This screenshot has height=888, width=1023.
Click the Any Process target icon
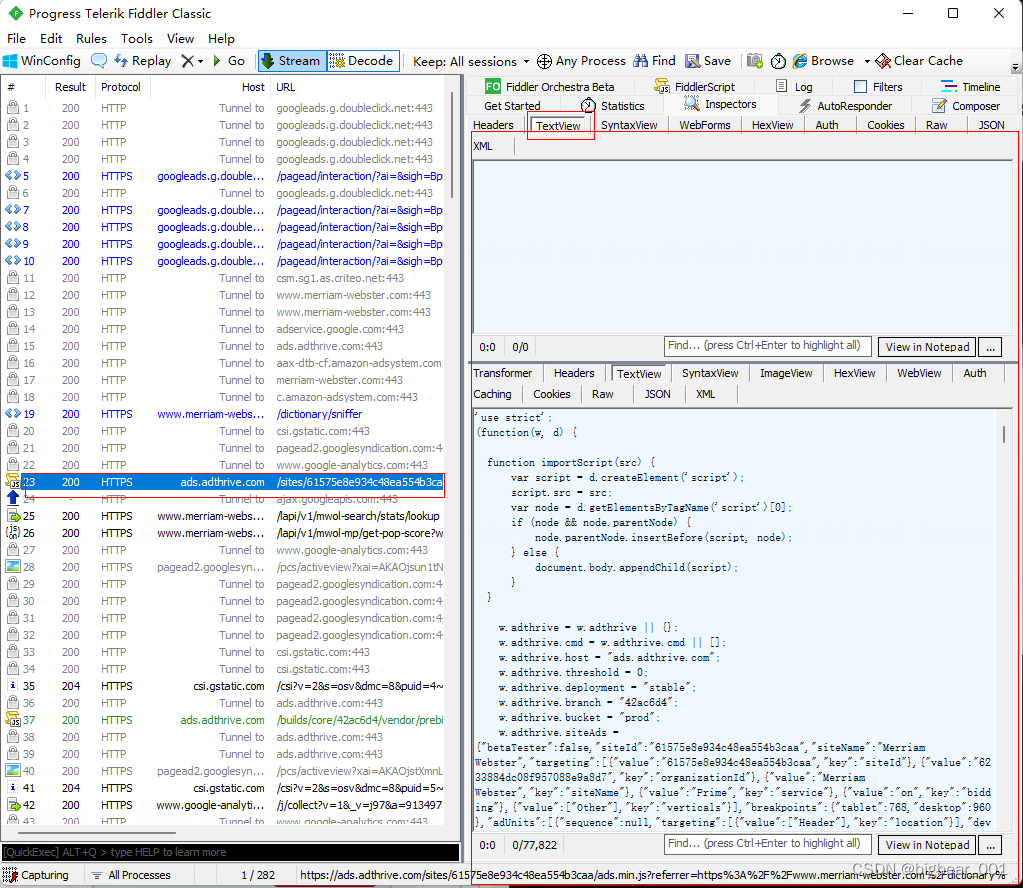pos(544,61)
